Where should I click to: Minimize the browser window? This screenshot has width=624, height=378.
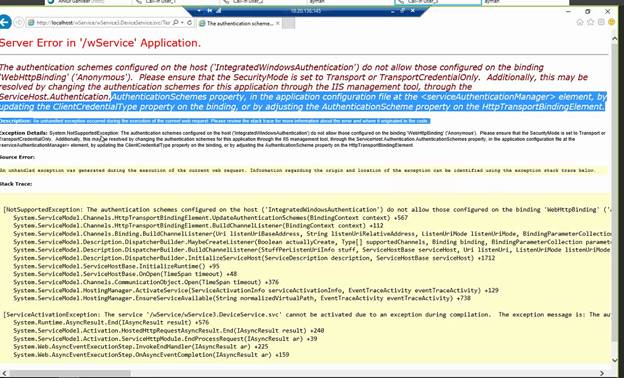tap(567, 12)
